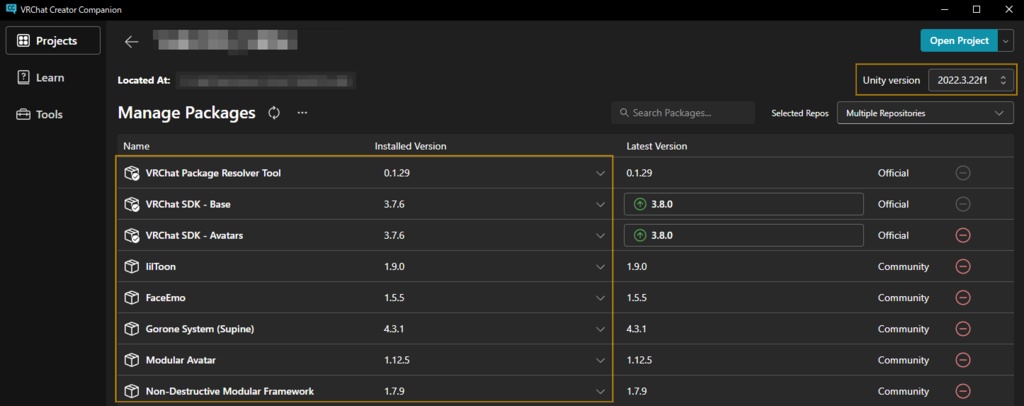The height and width of the screenshot is (406, 1024).
Task: Click the search magnifier icon
Action: pyautogui.click(x=624, y=113)
